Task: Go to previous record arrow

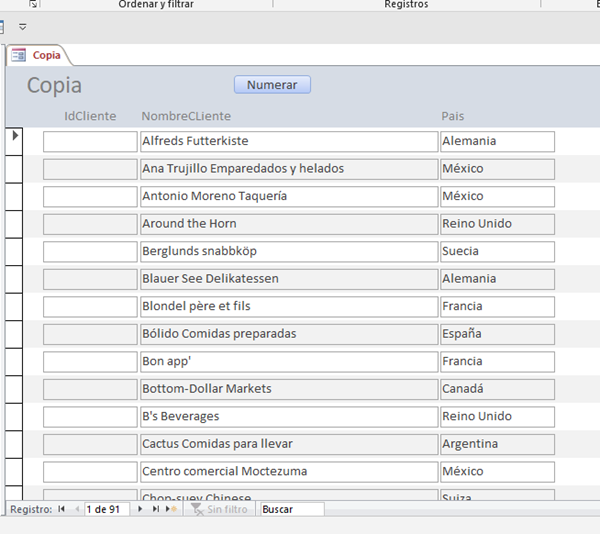Action: [x=76, y=509]
